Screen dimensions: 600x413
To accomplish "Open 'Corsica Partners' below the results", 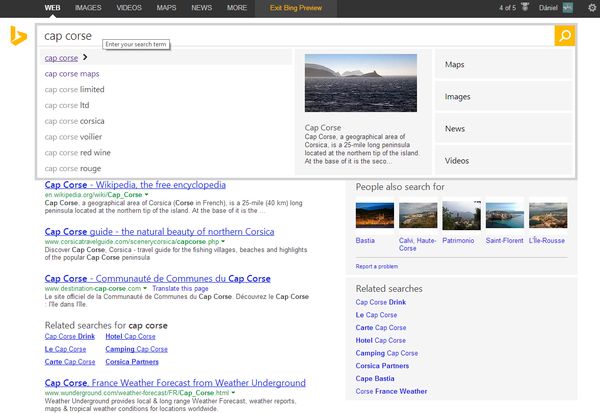I will pyautogui.click(x=132, y=362).
